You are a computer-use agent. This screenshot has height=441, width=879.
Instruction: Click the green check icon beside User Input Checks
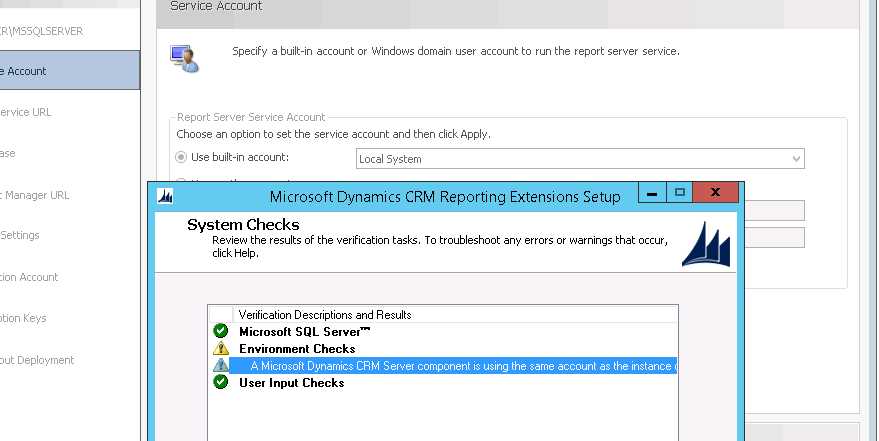point(221,383)
